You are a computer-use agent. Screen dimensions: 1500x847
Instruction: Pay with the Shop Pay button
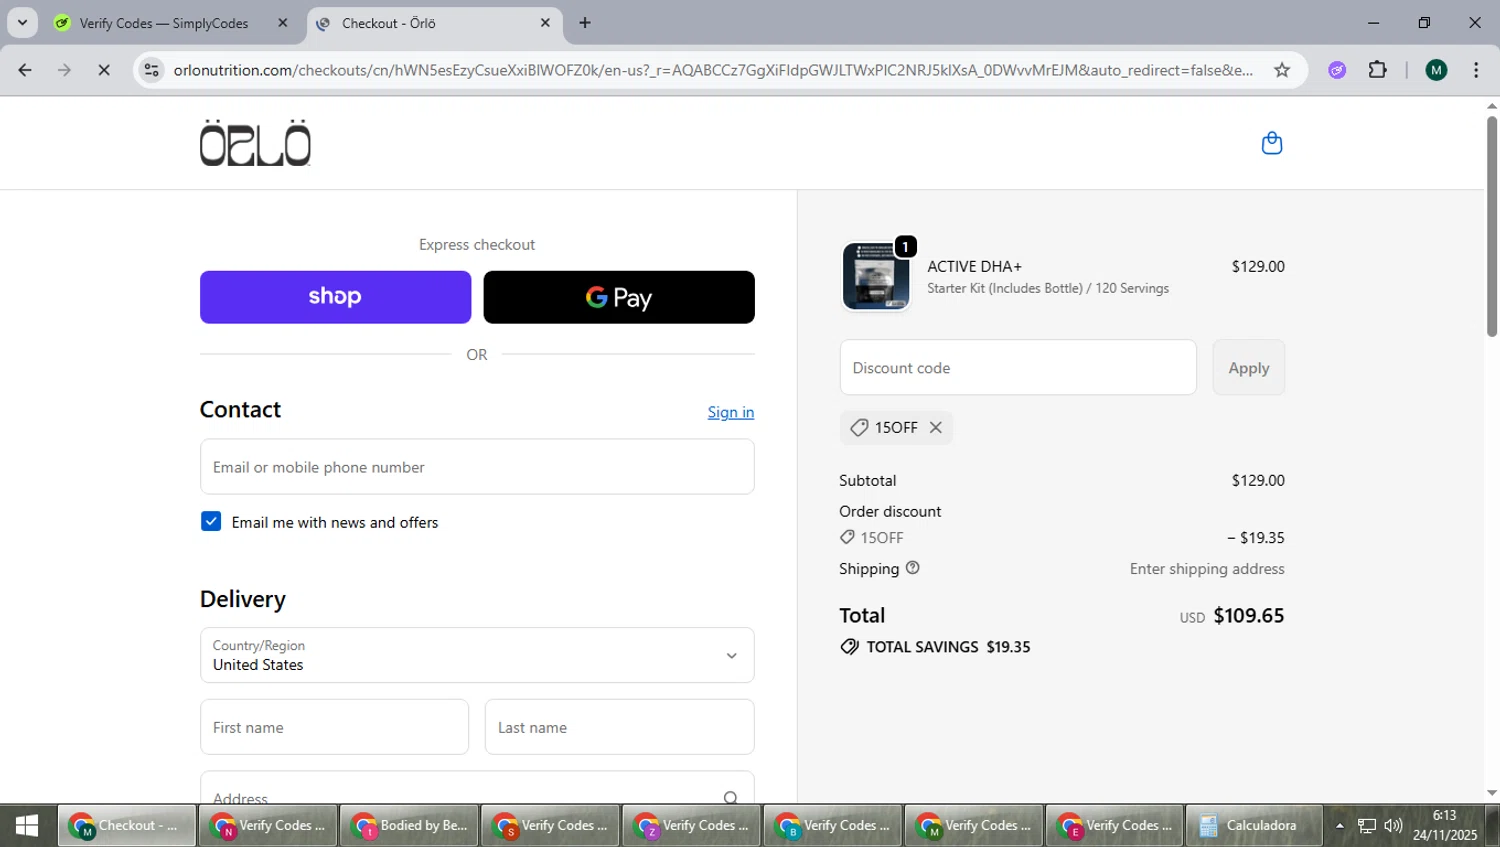pyautogui.click(x=335, y=297)
